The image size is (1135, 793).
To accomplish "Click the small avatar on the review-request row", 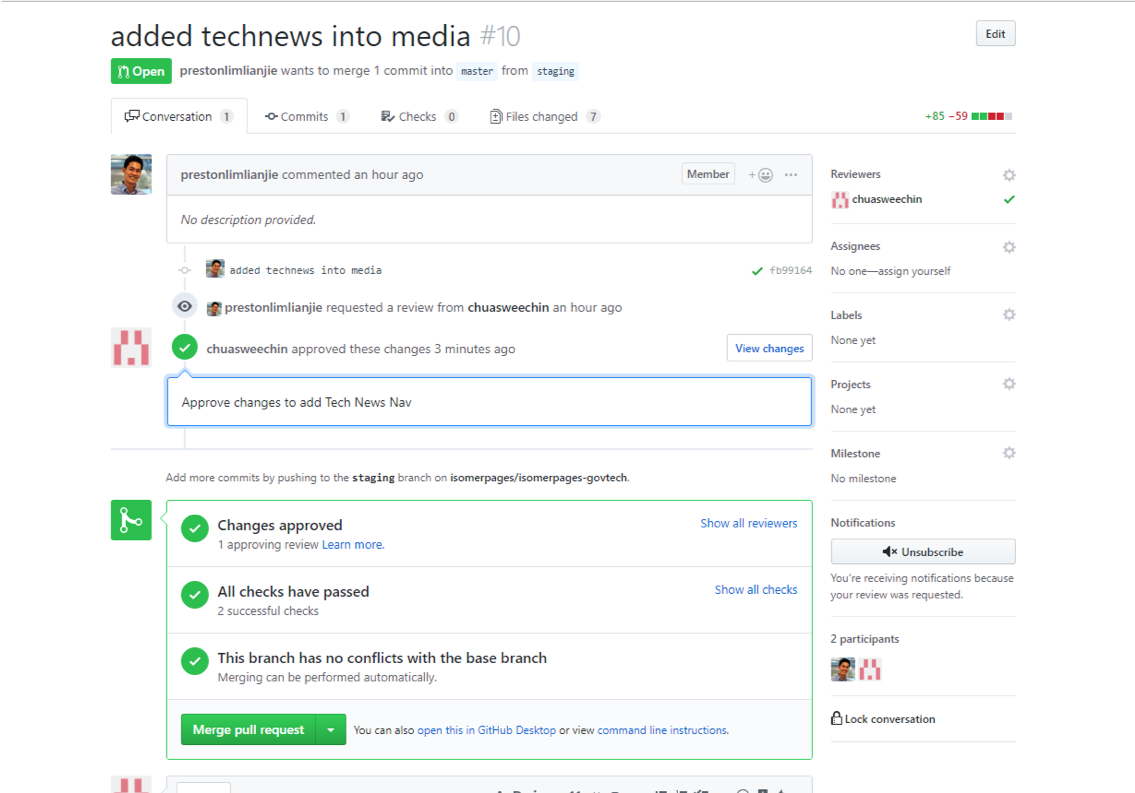I will point(214,308).
